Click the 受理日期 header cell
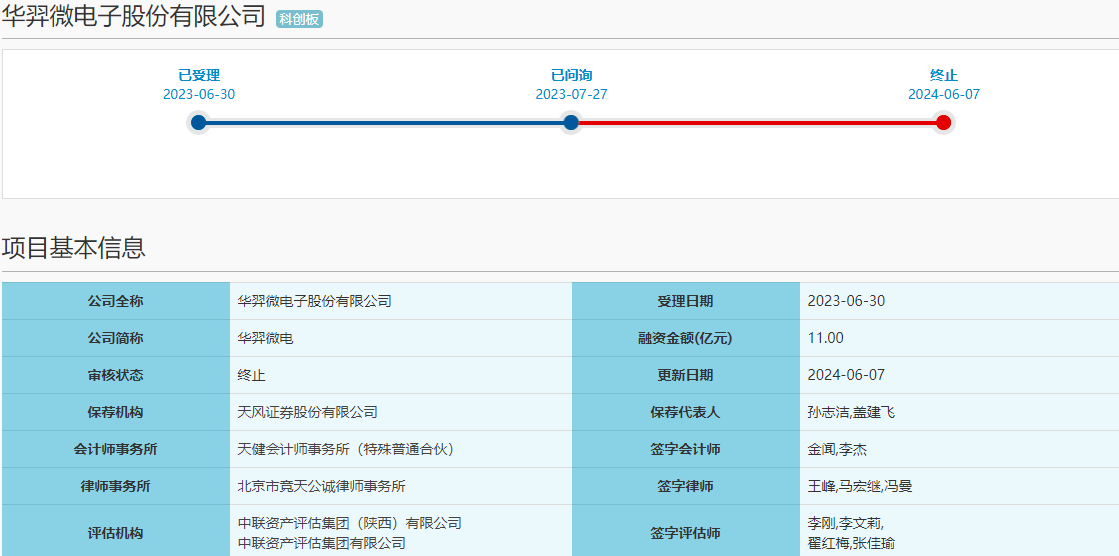The width and height of the screenshot is (1119, 556). 686,301
